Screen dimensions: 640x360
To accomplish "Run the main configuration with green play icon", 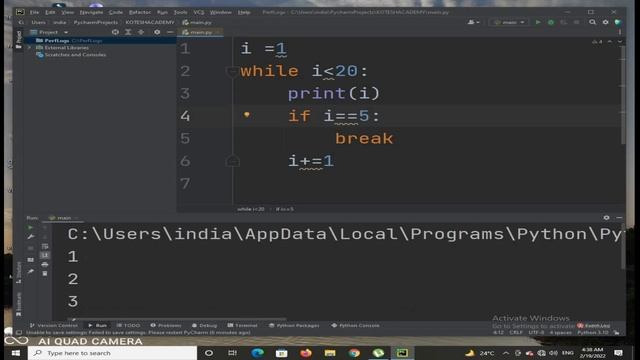I will pos(538,22).
